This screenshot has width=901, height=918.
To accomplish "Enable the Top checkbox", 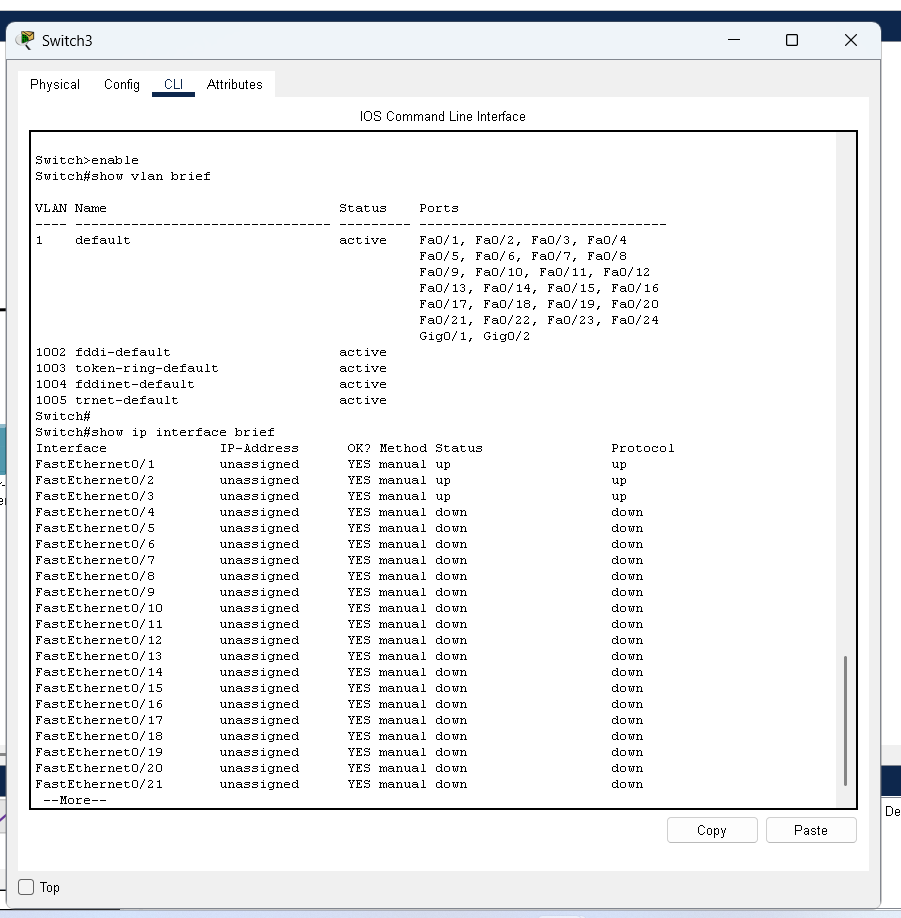I will pyautogui.click(x=27, y=887).
